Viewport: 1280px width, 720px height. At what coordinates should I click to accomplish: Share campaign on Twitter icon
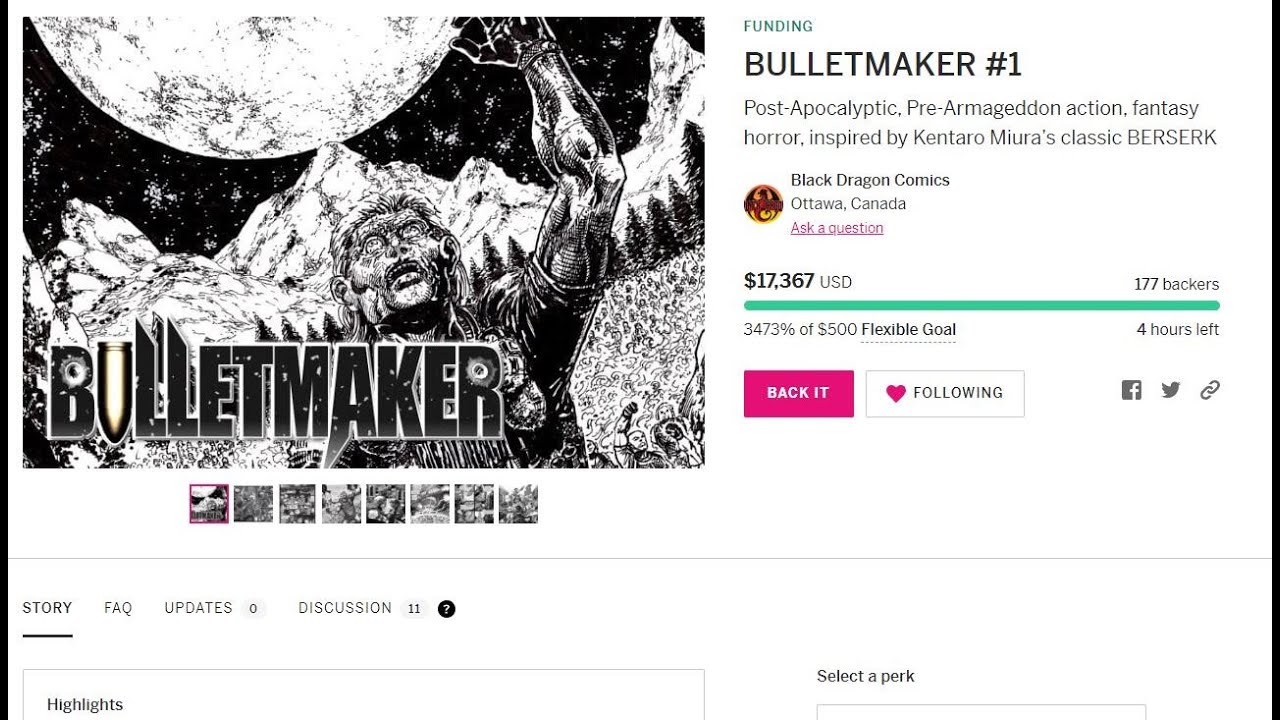tap(1171, 391)
